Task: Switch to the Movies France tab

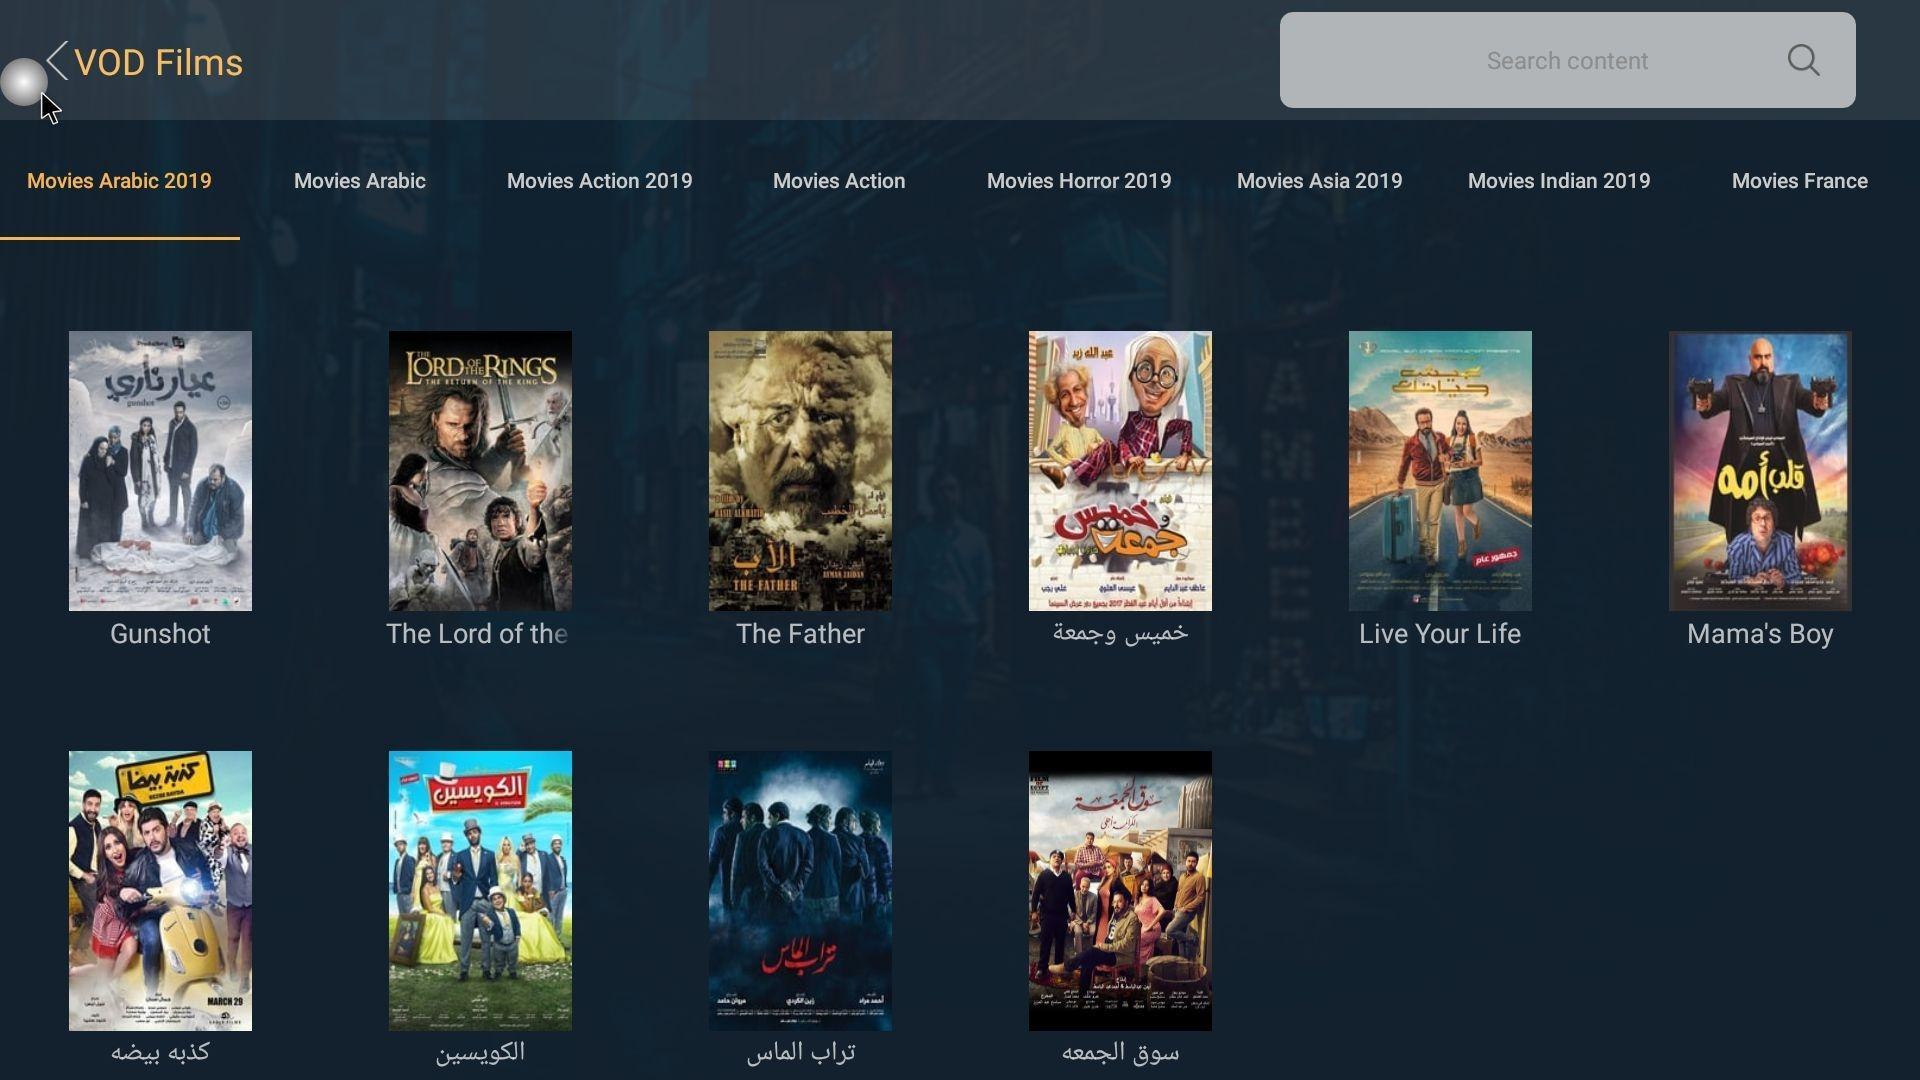Action: click(x=1800, y=181)
